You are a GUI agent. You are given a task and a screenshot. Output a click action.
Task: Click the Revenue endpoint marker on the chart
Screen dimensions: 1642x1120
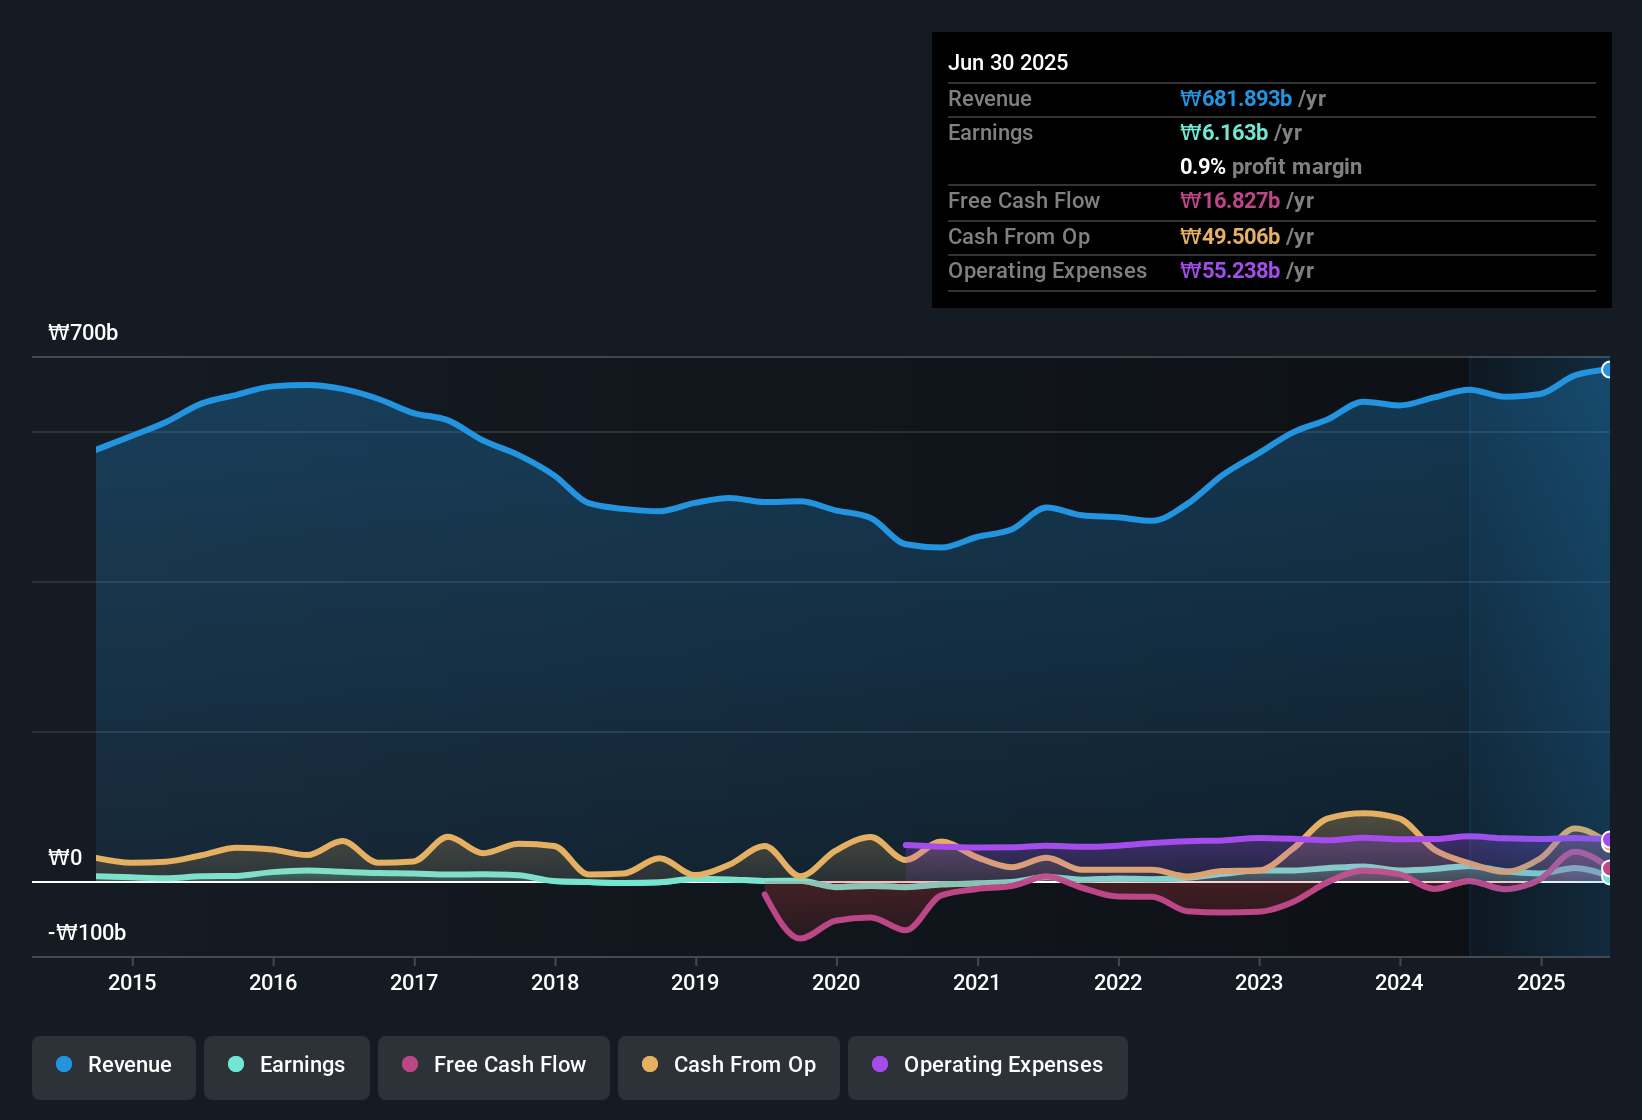tap(1608, 369)
